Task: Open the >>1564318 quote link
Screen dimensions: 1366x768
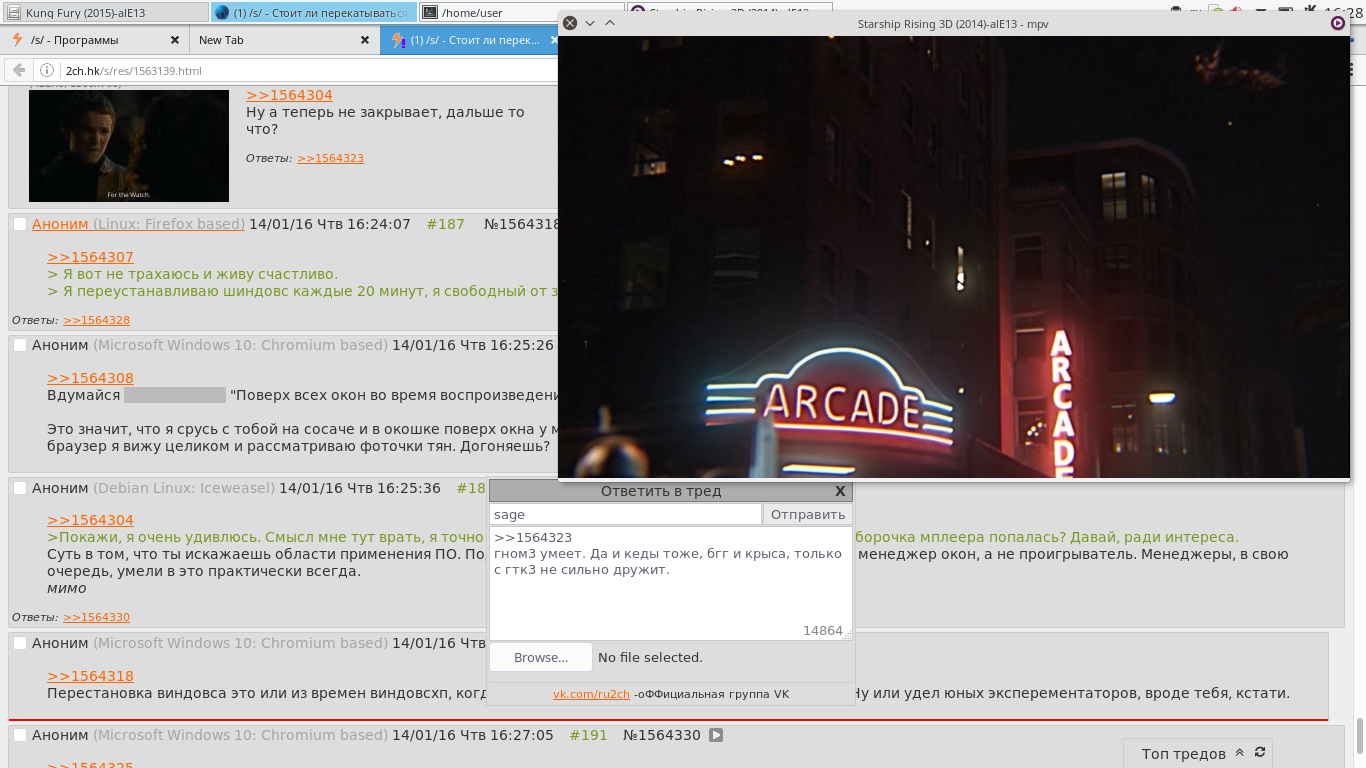Action: [90, 676]
